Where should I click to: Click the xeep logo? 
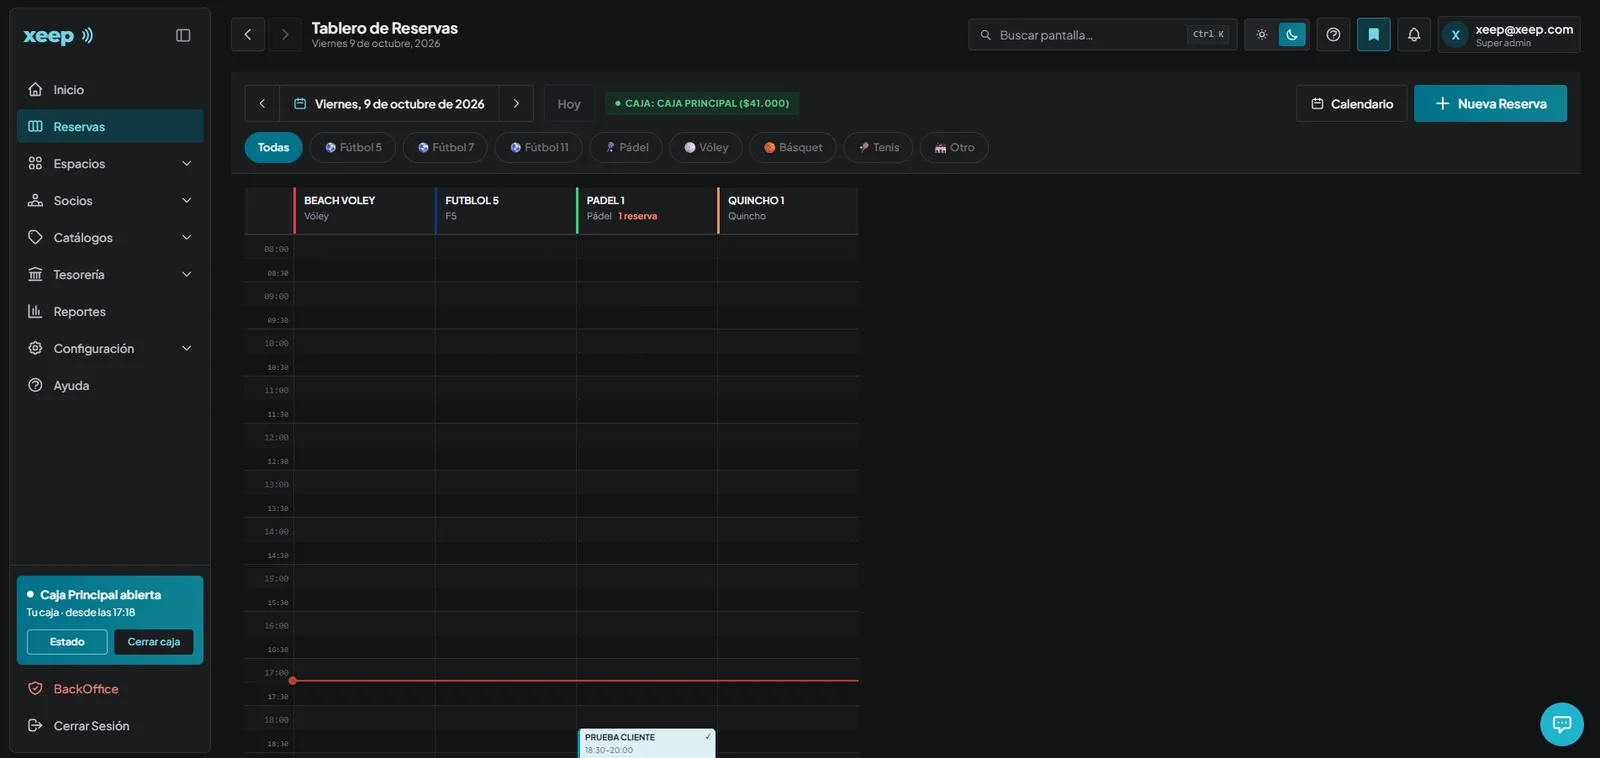coord(58,35)
